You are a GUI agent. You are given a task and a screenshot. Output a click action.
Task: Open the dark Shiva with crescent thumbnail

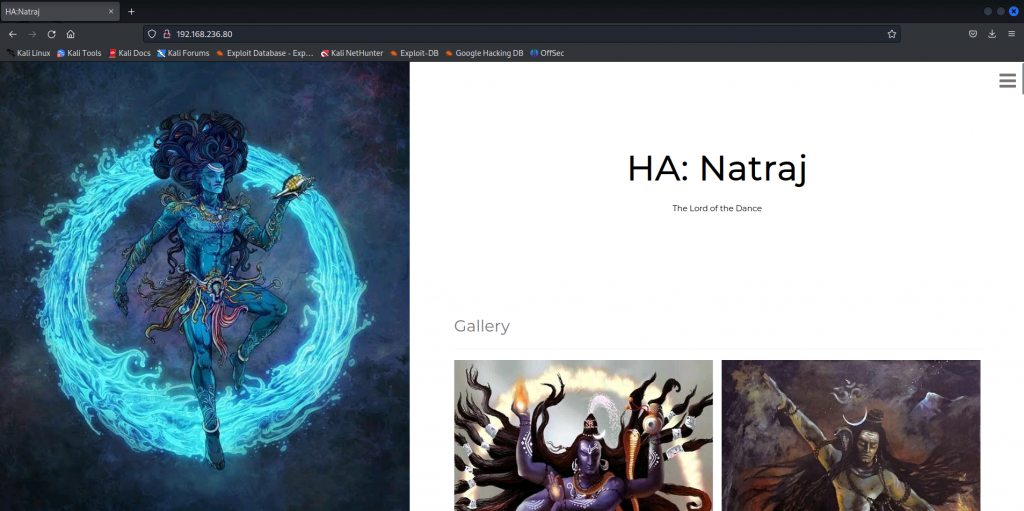(x=851, y=435)
